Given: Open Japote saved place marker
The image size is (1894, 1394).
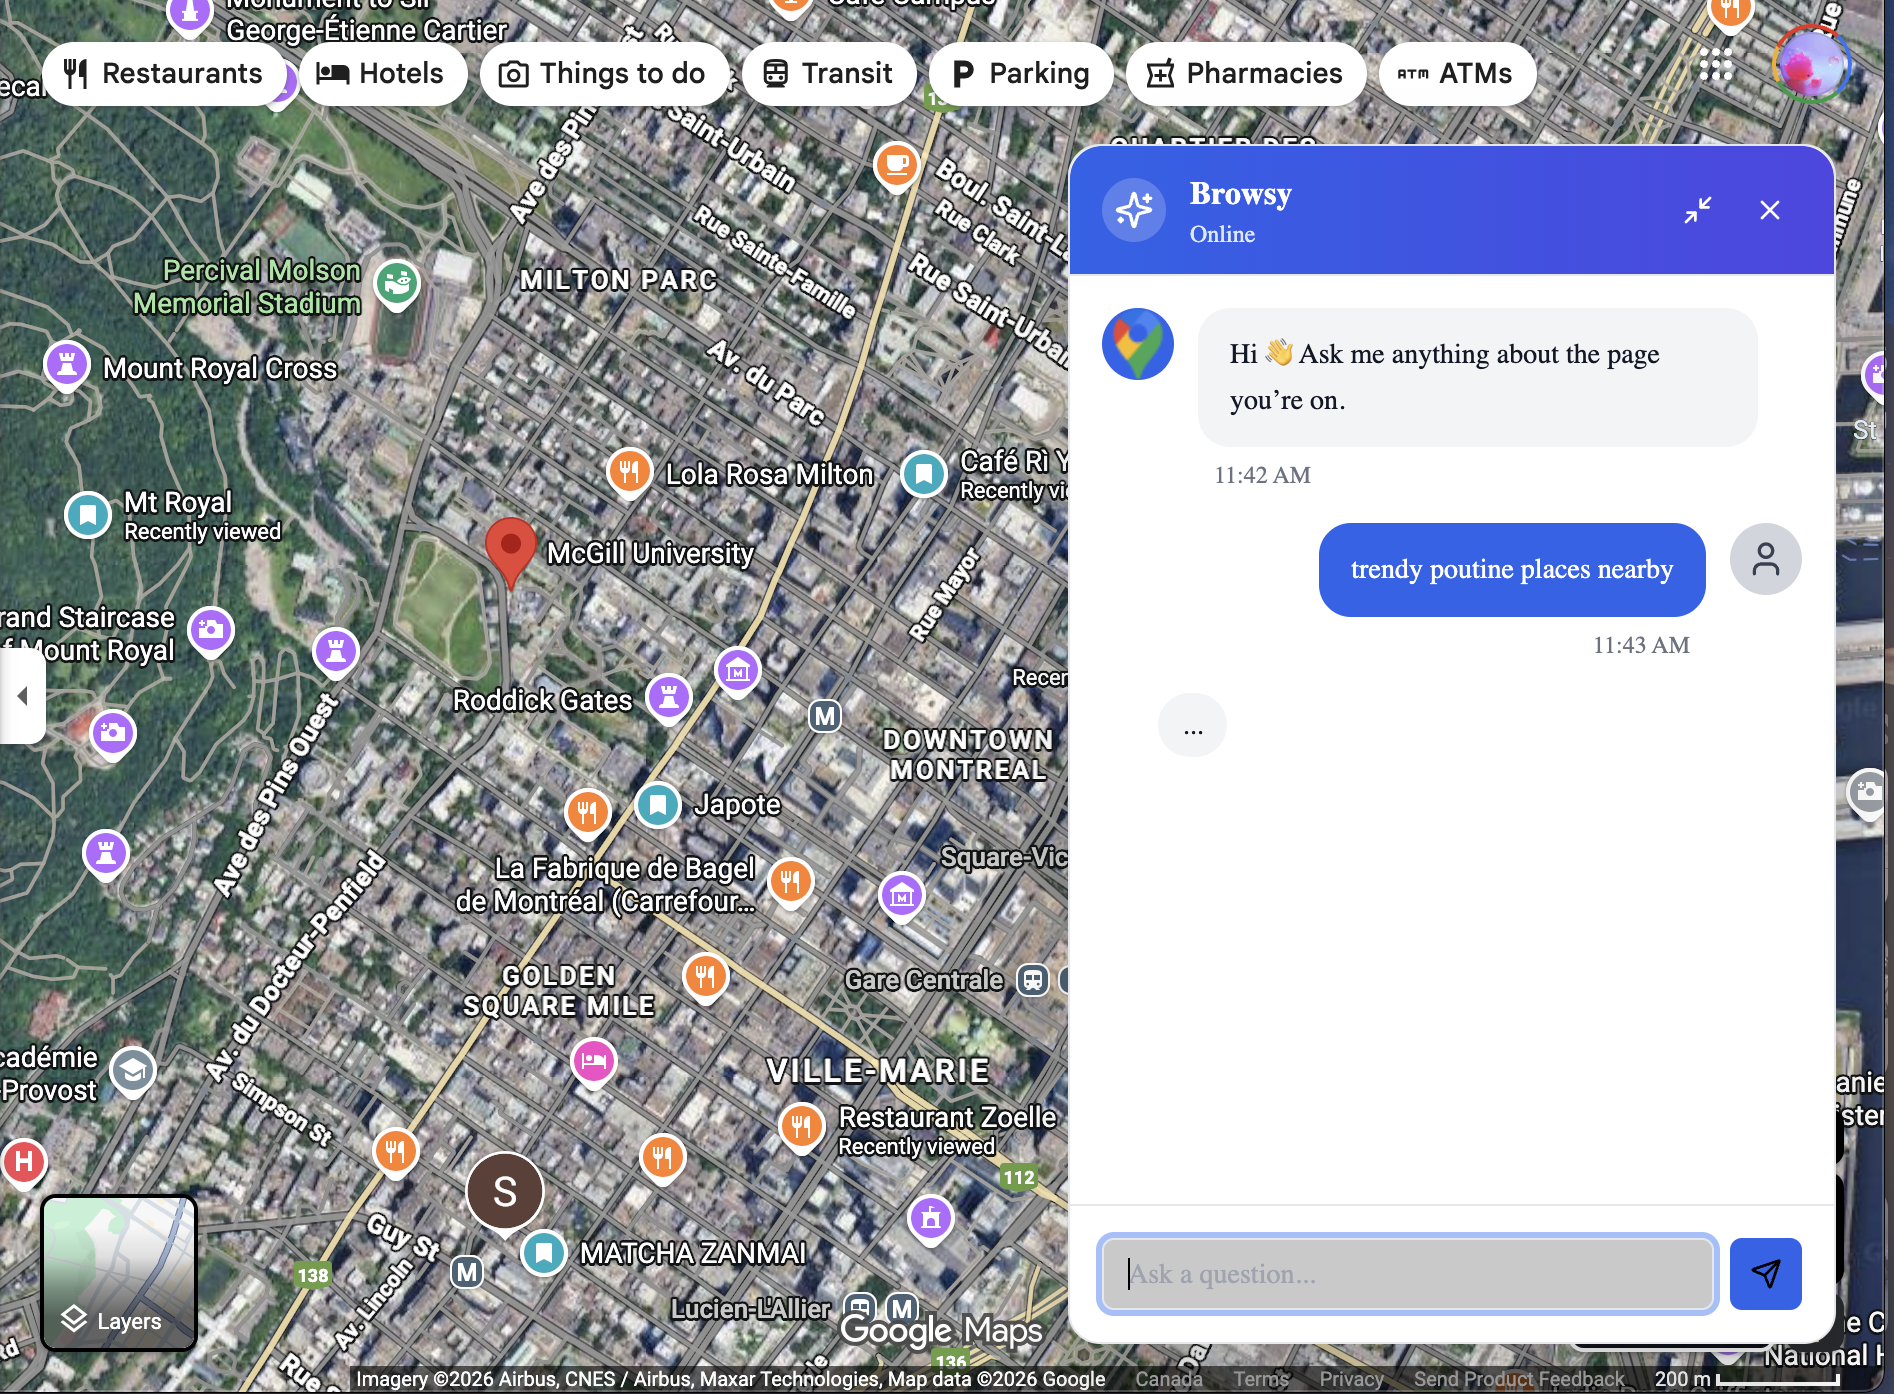Looking at the screenshot, I should 658,804.
